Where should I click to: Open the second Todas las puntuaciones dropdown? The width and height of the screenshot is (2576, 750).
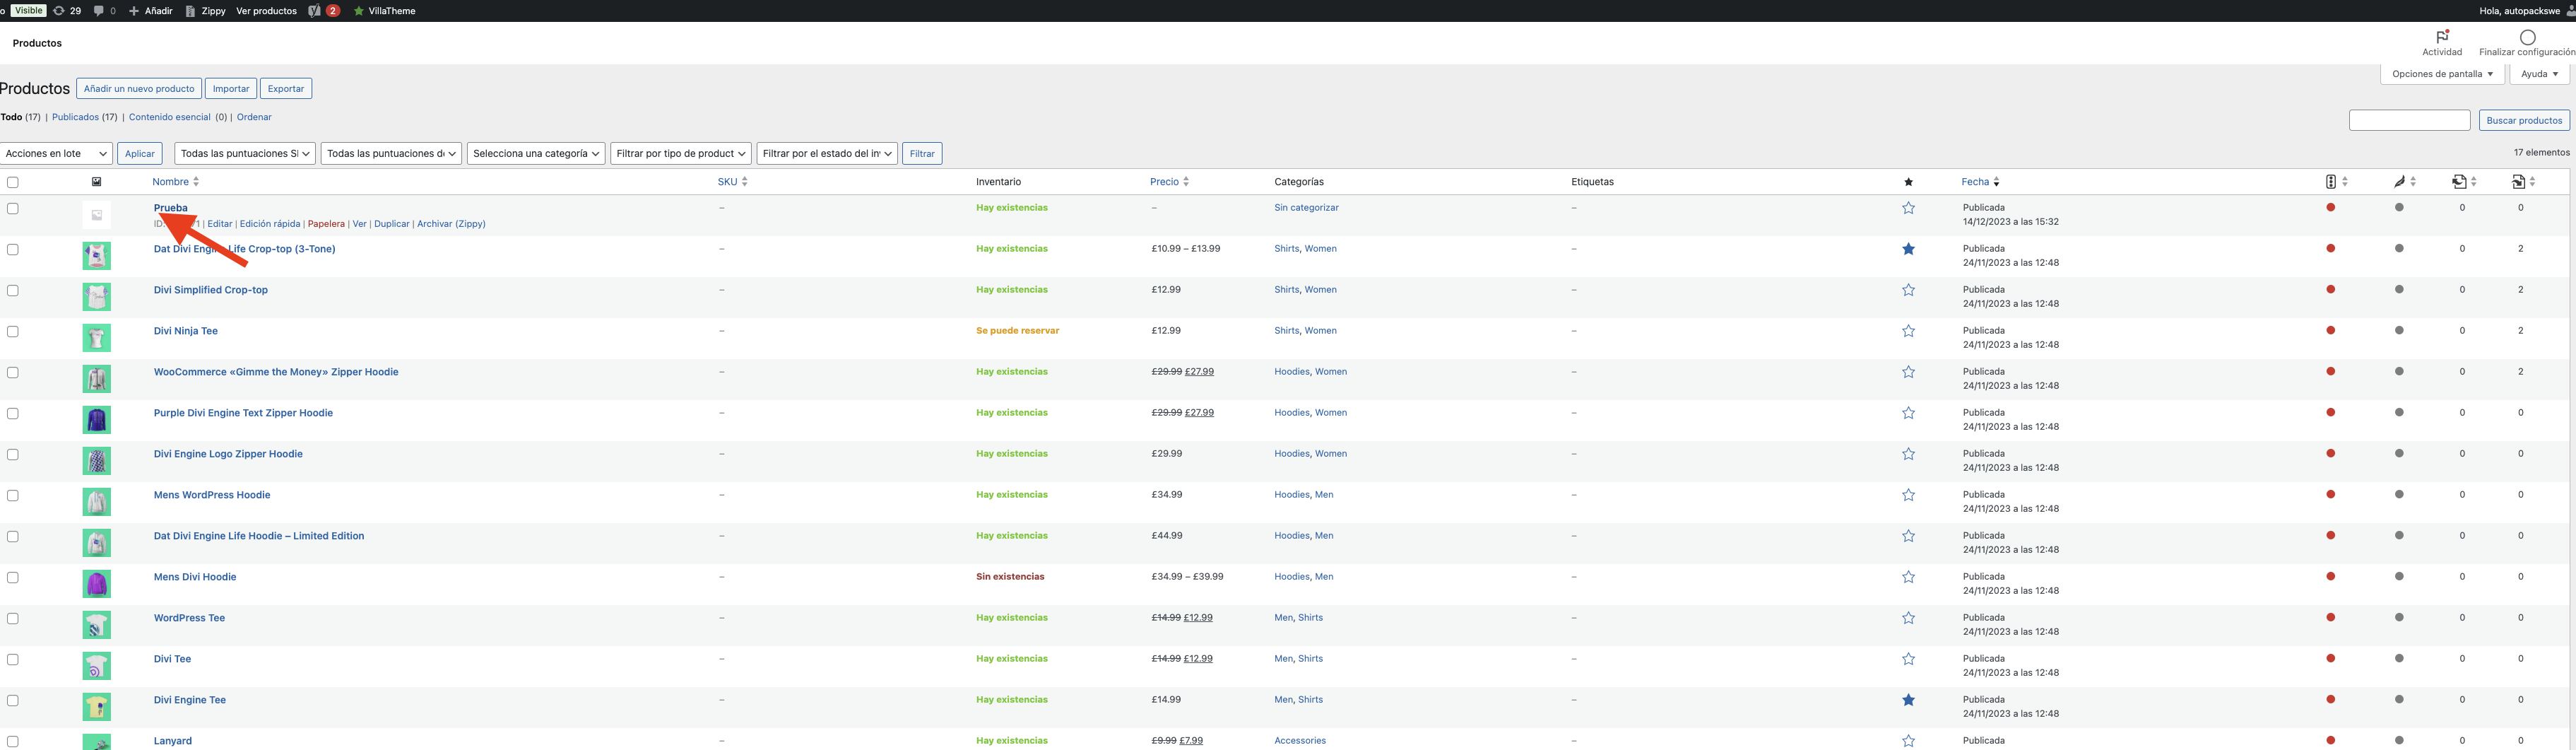point(391,153)
